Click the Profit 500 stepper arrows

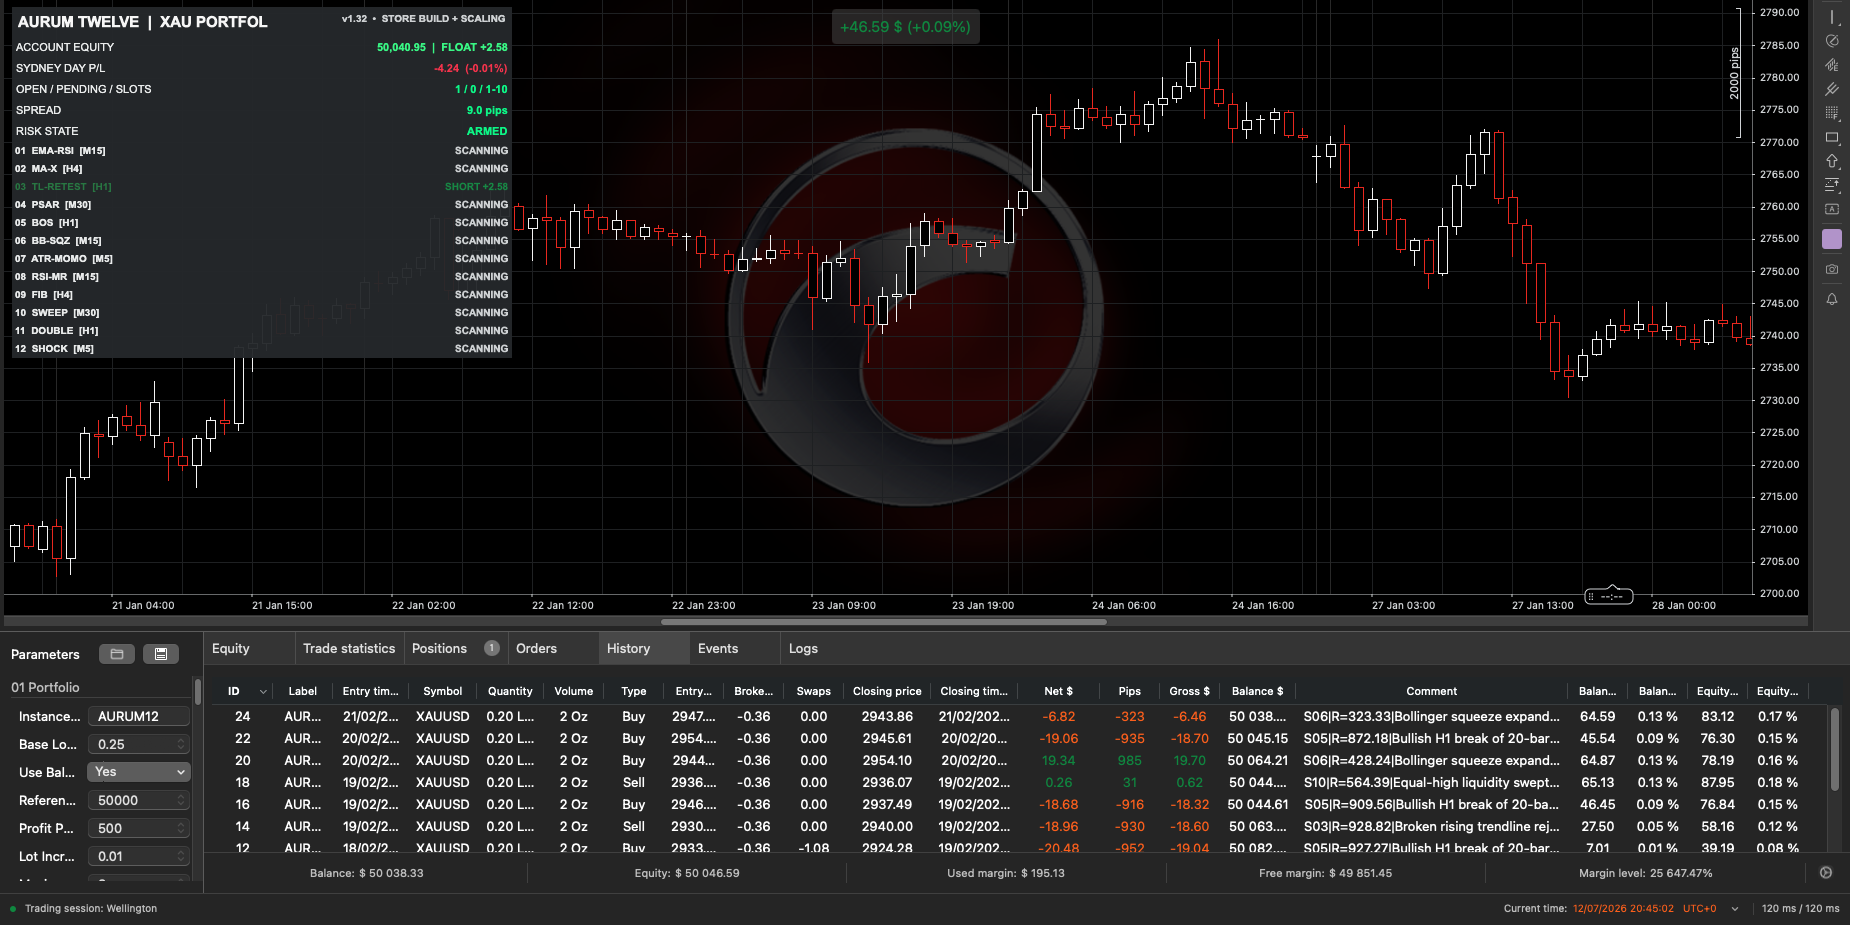pos(181,828)
